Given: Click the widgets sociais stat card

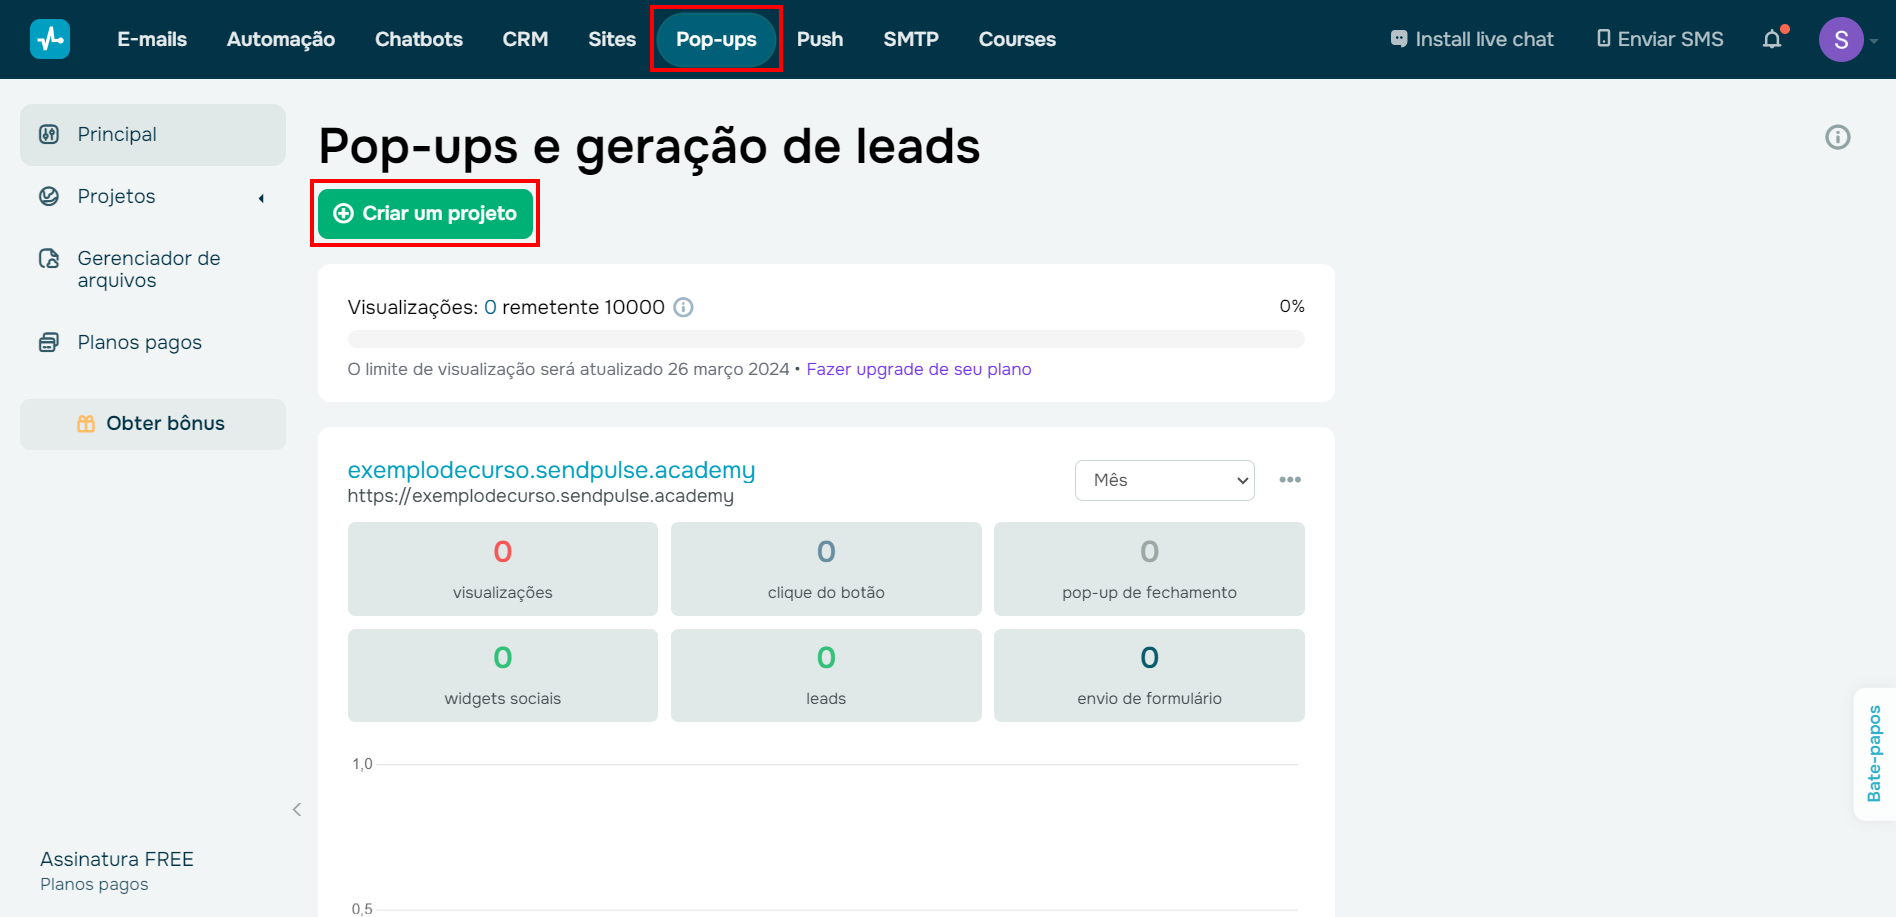Looking at the screenshot, I should [503, 675].
